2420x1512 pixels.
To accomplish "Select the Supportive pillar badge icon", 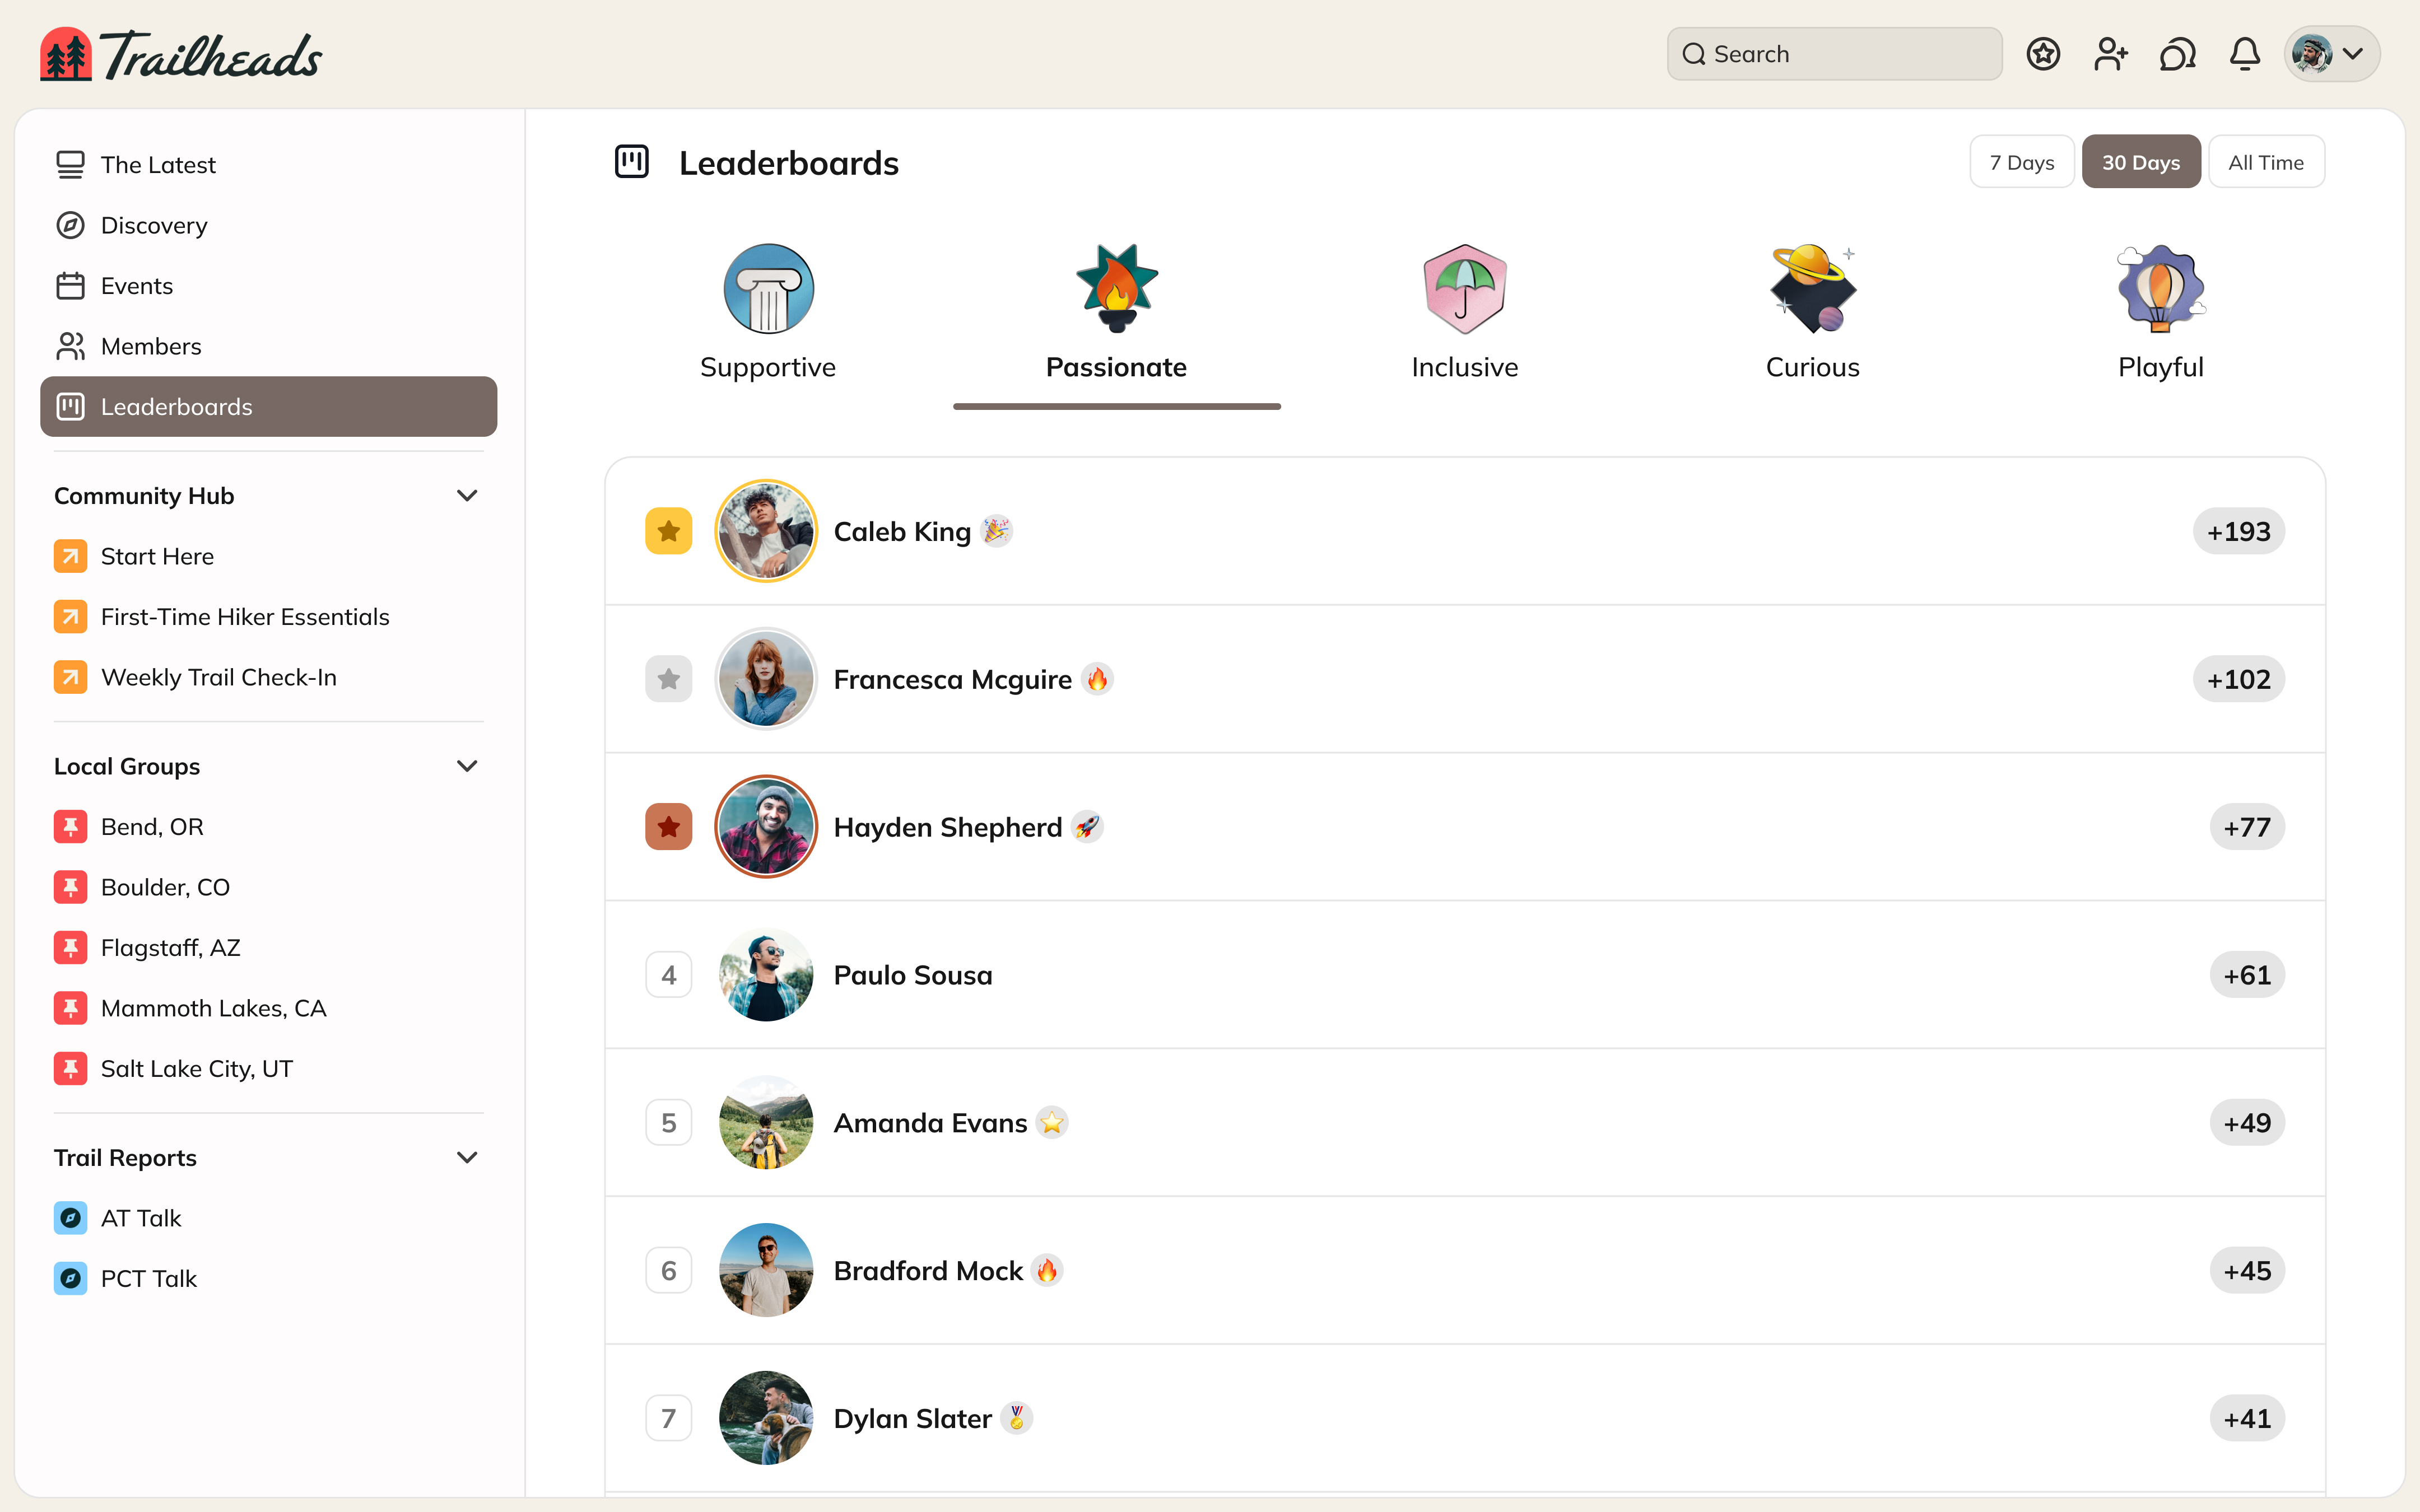I will [768, 289].
